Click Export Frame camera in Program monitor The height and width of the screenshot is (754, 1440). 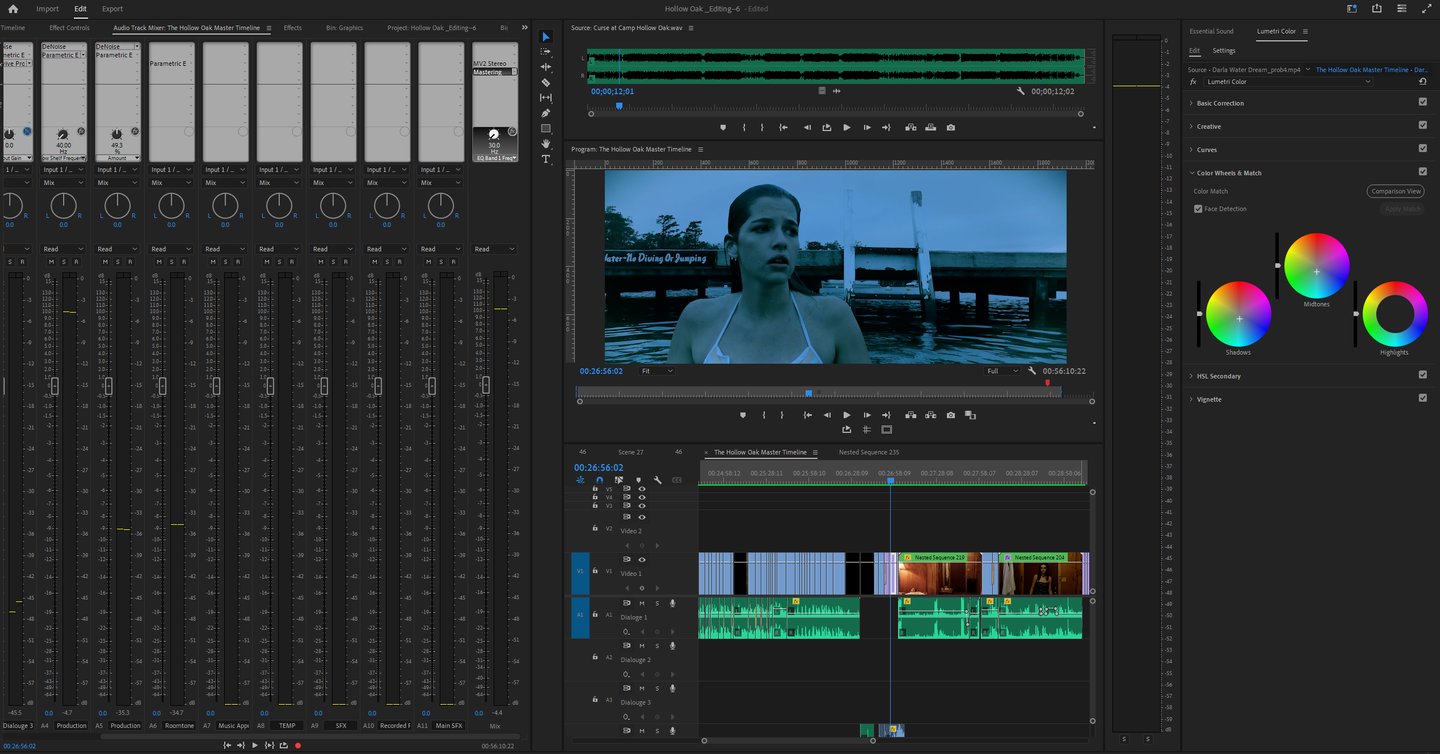(950, 415)
